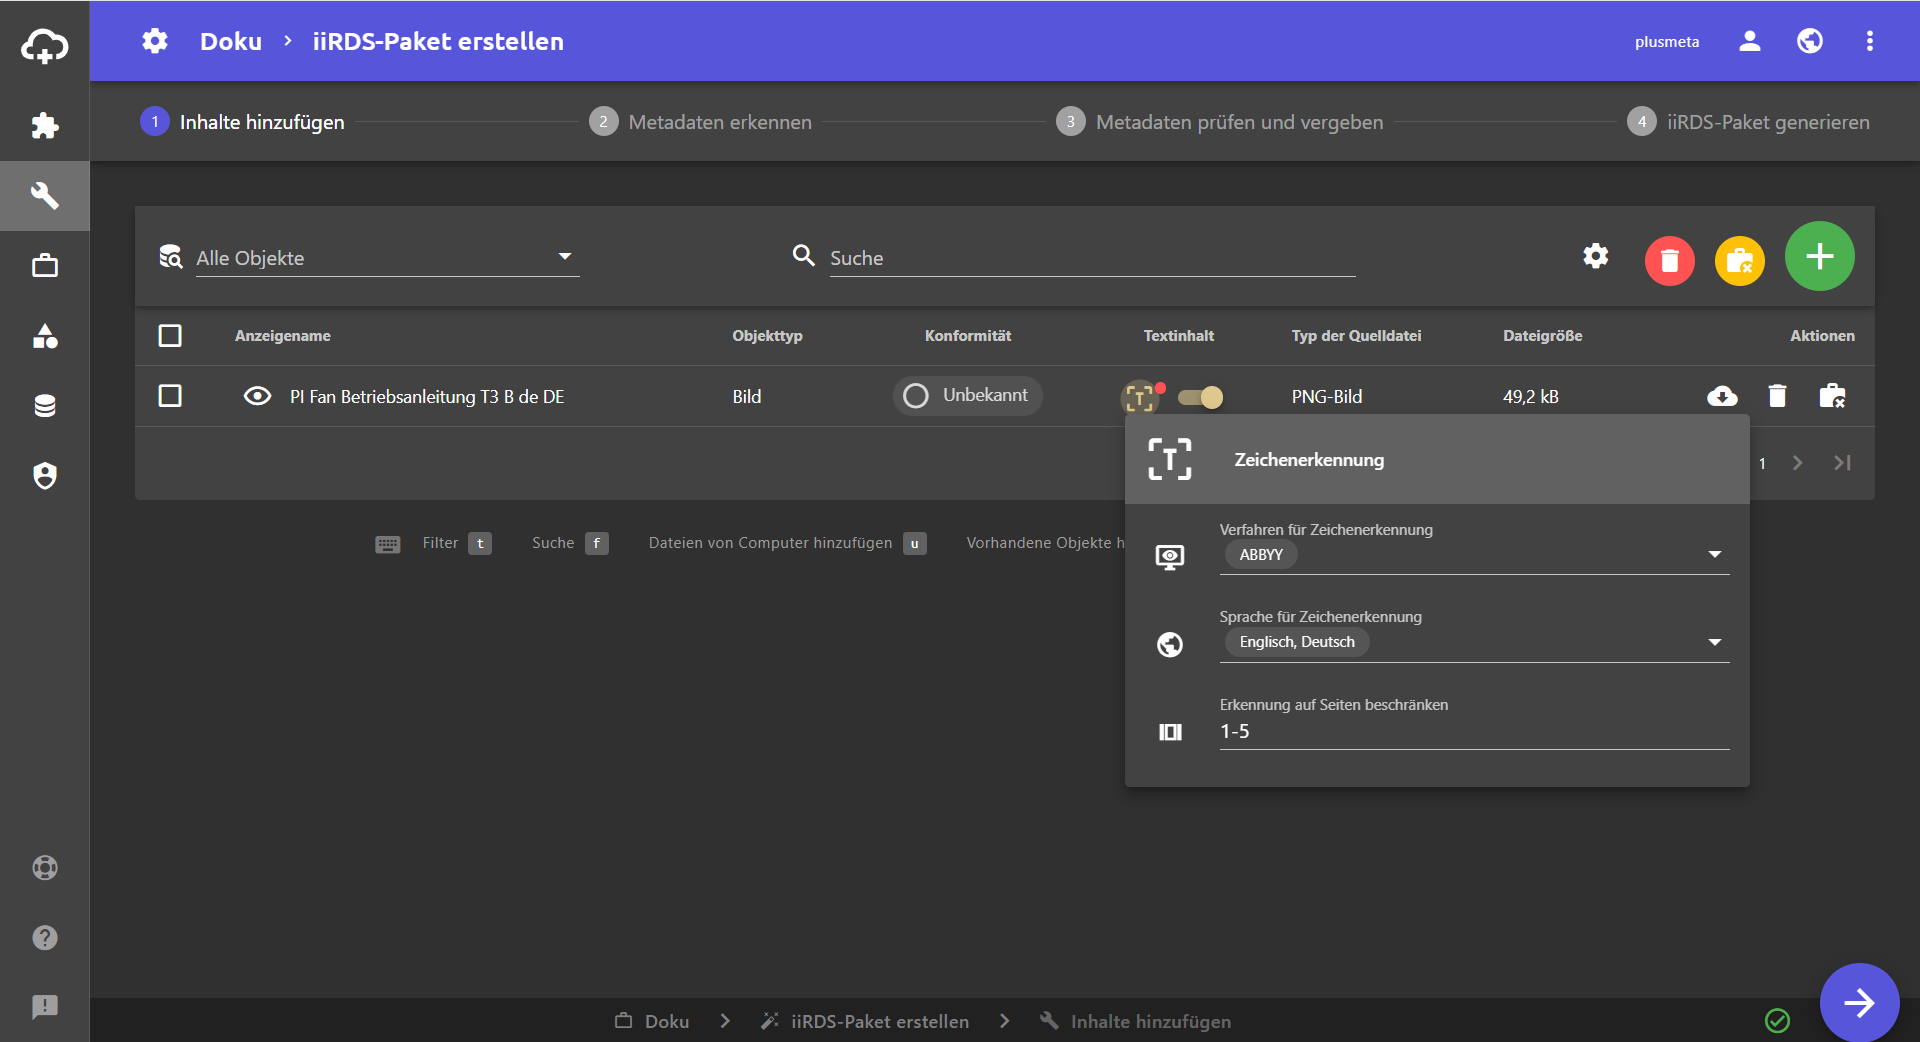
Task: Click the green add content button
Action: click(1820, 256)
